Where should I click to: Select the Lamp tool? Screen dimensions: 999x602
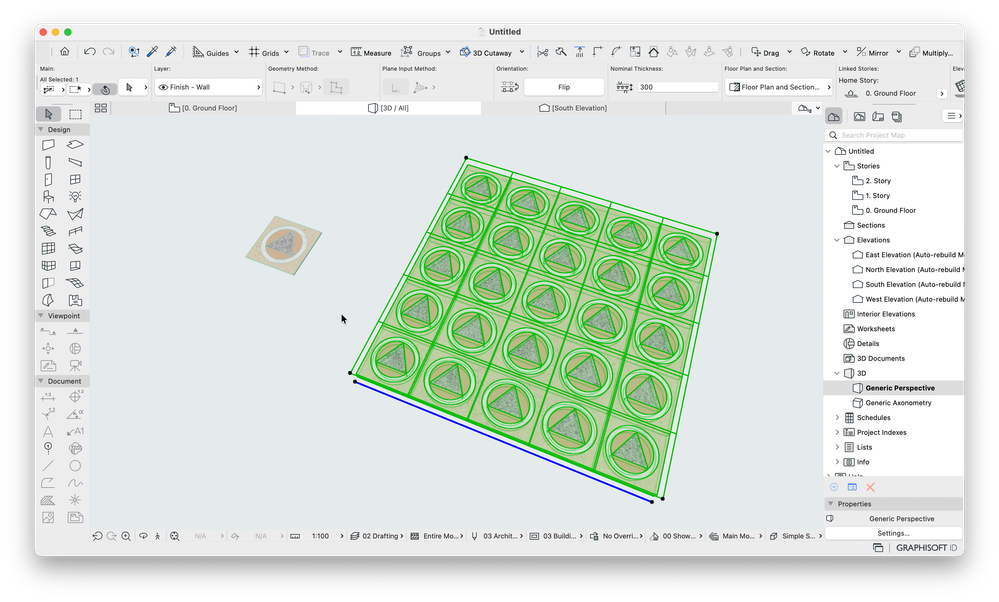tap(75, 197)
